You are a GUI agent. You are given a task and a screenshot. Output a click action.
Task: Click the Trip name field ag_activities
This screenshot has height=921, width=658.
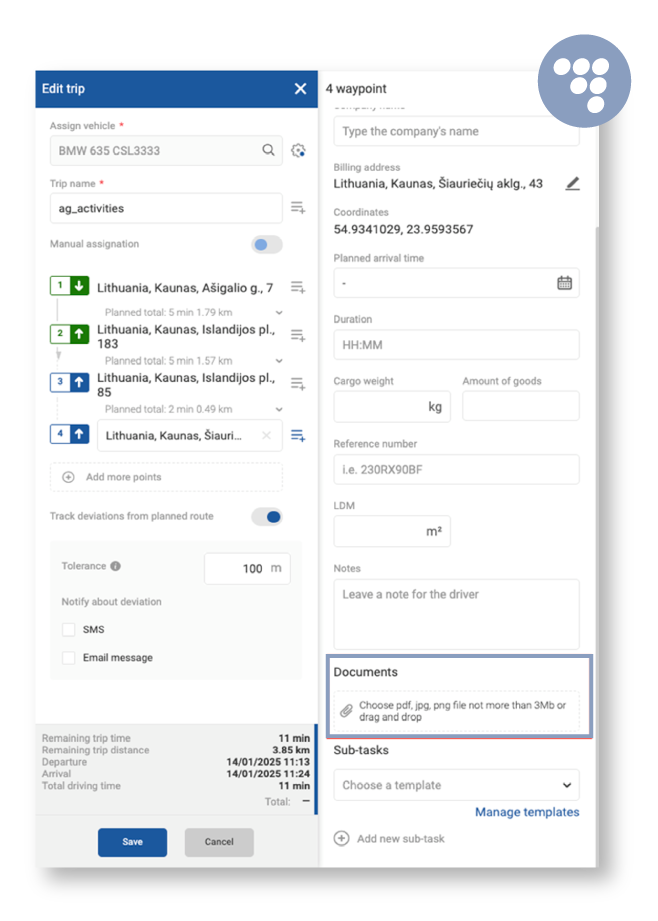click(x=166, y=209)
